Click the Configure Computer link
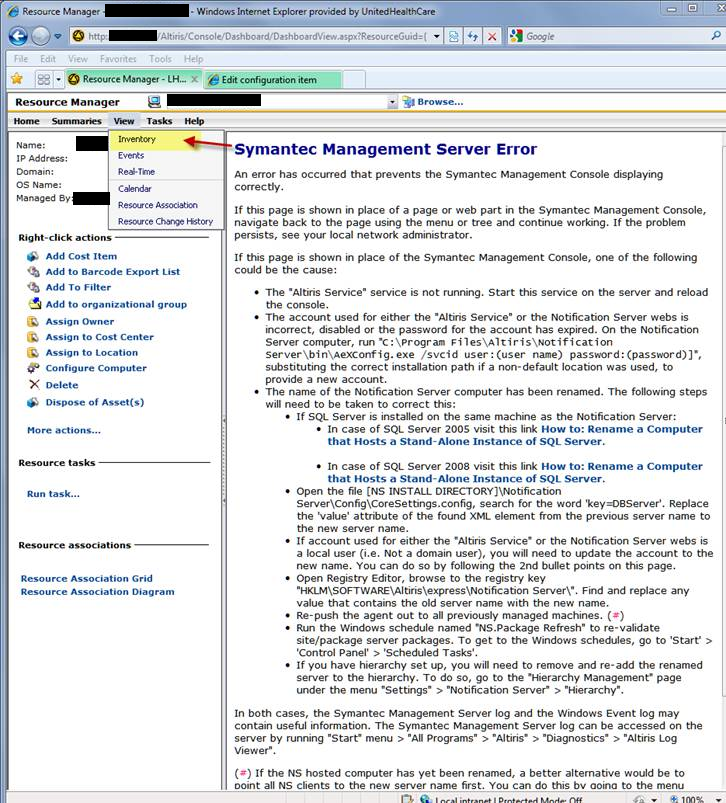Image resolution: width=726 pixels, height=803 pixels. point(96,368)
